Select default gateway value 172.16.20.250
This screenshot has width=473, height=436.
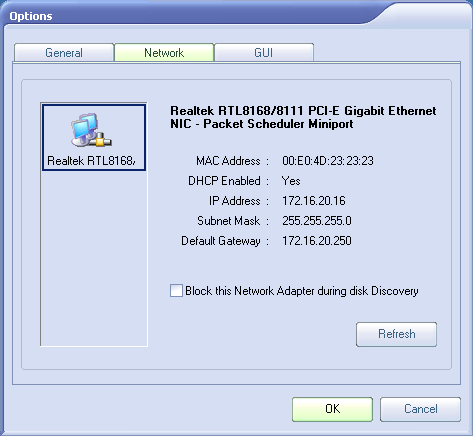(x=317, y=241)
